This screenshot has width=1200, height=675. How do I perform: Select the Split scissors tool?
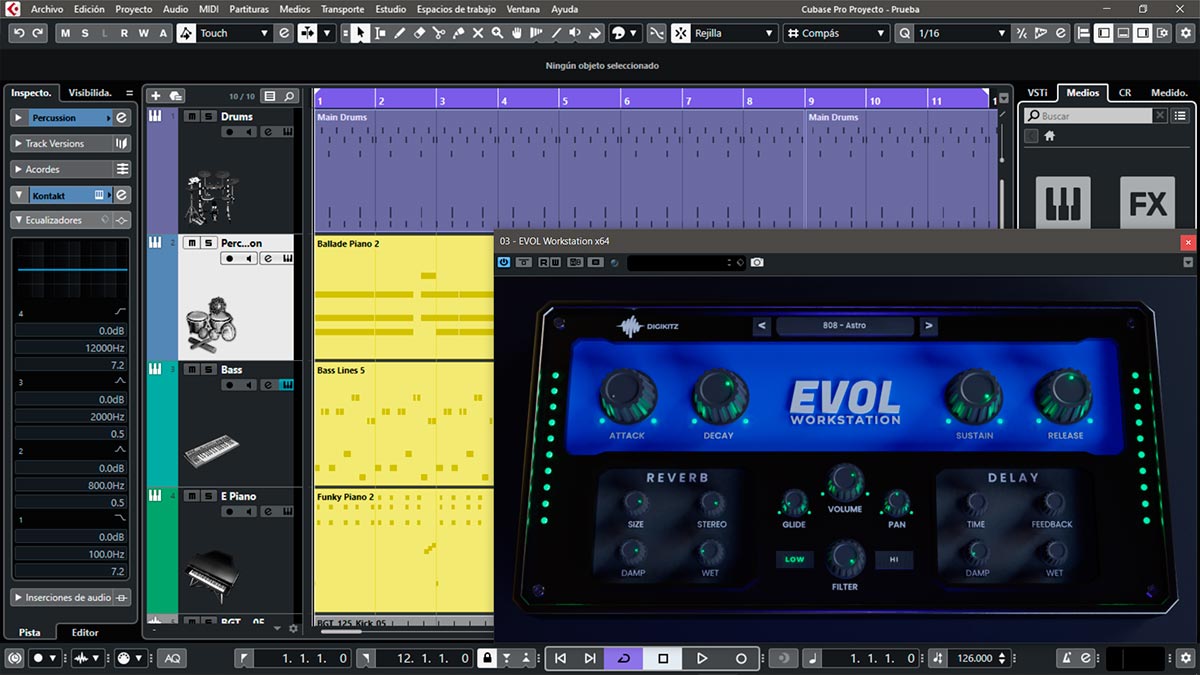coord(439,33)
